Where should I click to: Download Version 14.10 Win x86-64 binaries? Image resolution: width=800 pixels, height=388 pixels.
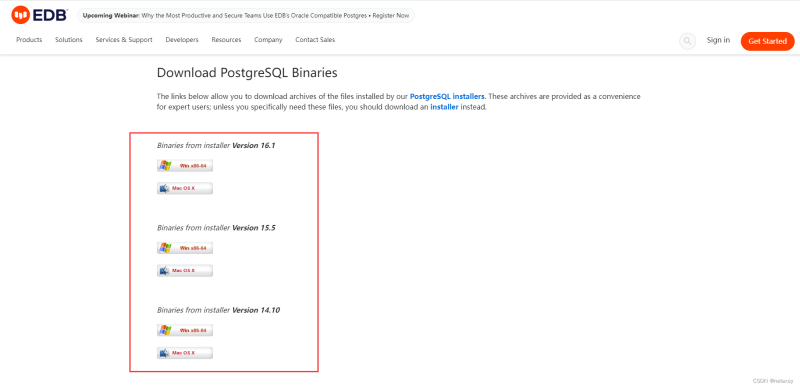pos(185,330)
